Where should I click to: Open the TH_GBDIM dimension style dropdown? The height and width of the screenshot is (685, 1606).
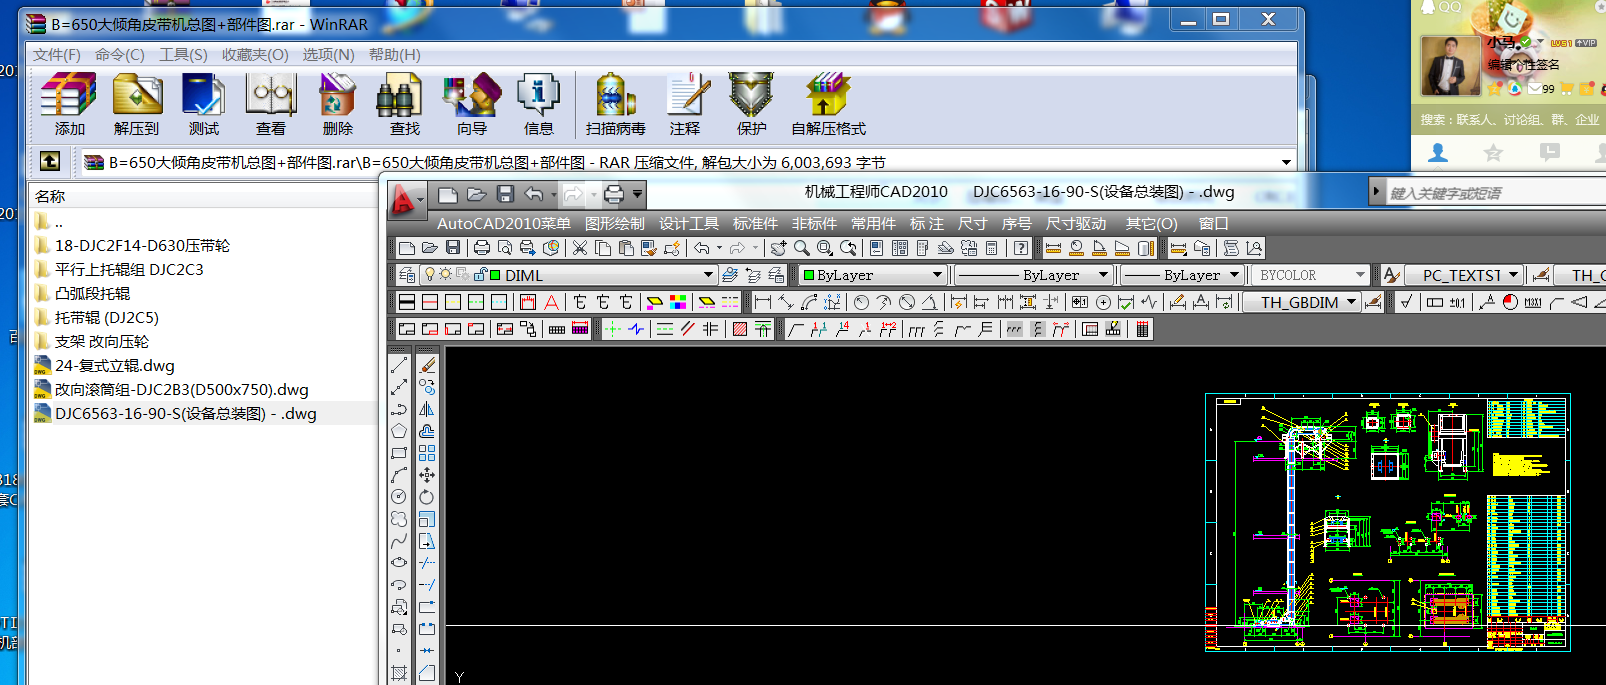coord(1351,302)
